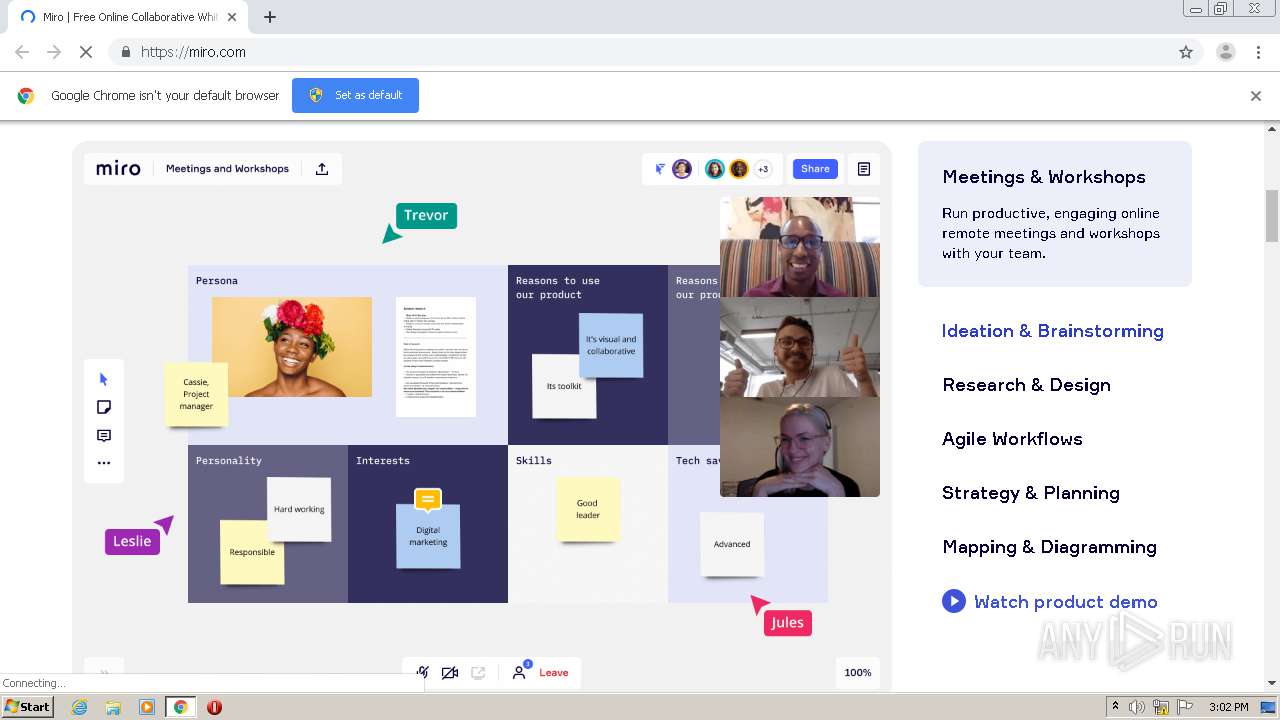The width and height of the screenshot is (1280, 720).
Task: Open the Windows Start button
Action: tap(27, 706)
